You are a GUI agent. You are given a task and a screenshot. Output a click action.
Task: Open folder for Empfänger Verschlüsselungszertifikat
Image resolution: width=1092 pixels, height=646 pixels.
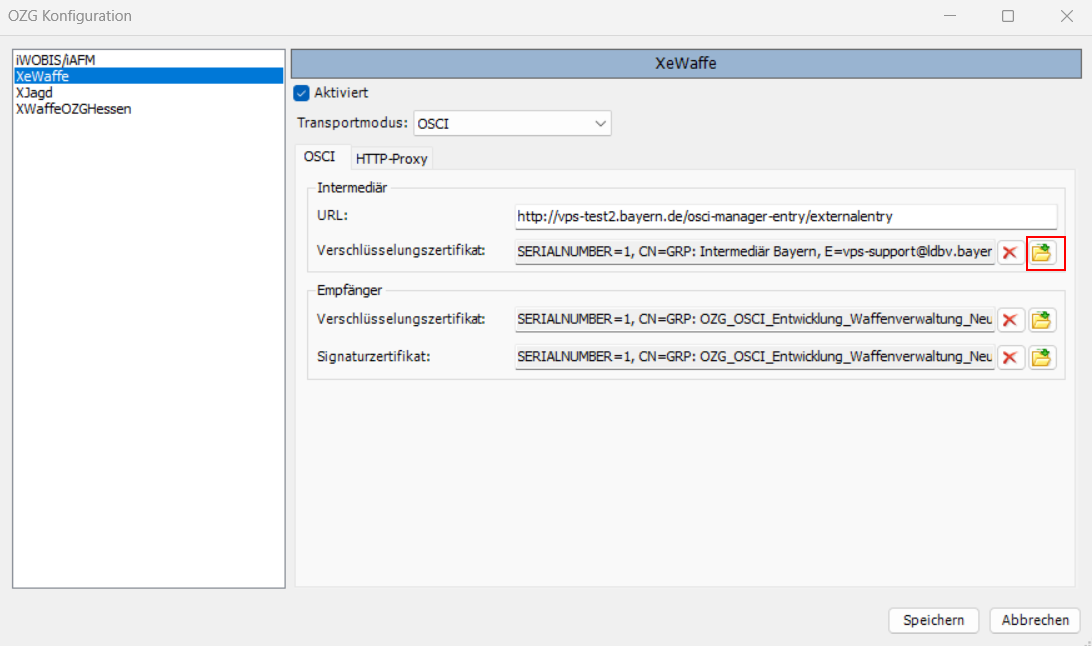click(x=1043, y=320)
